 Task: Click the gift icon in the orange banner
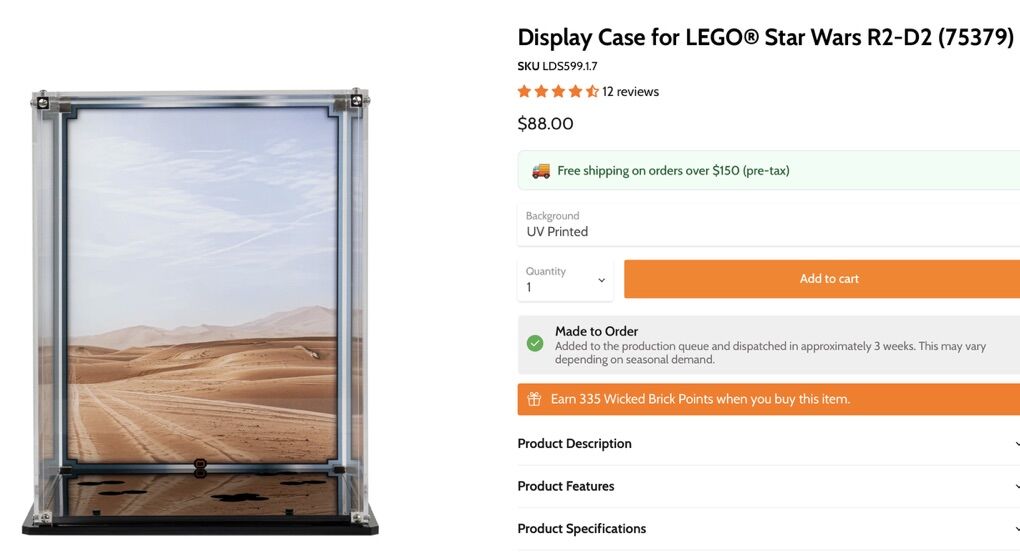click(534, 399)
